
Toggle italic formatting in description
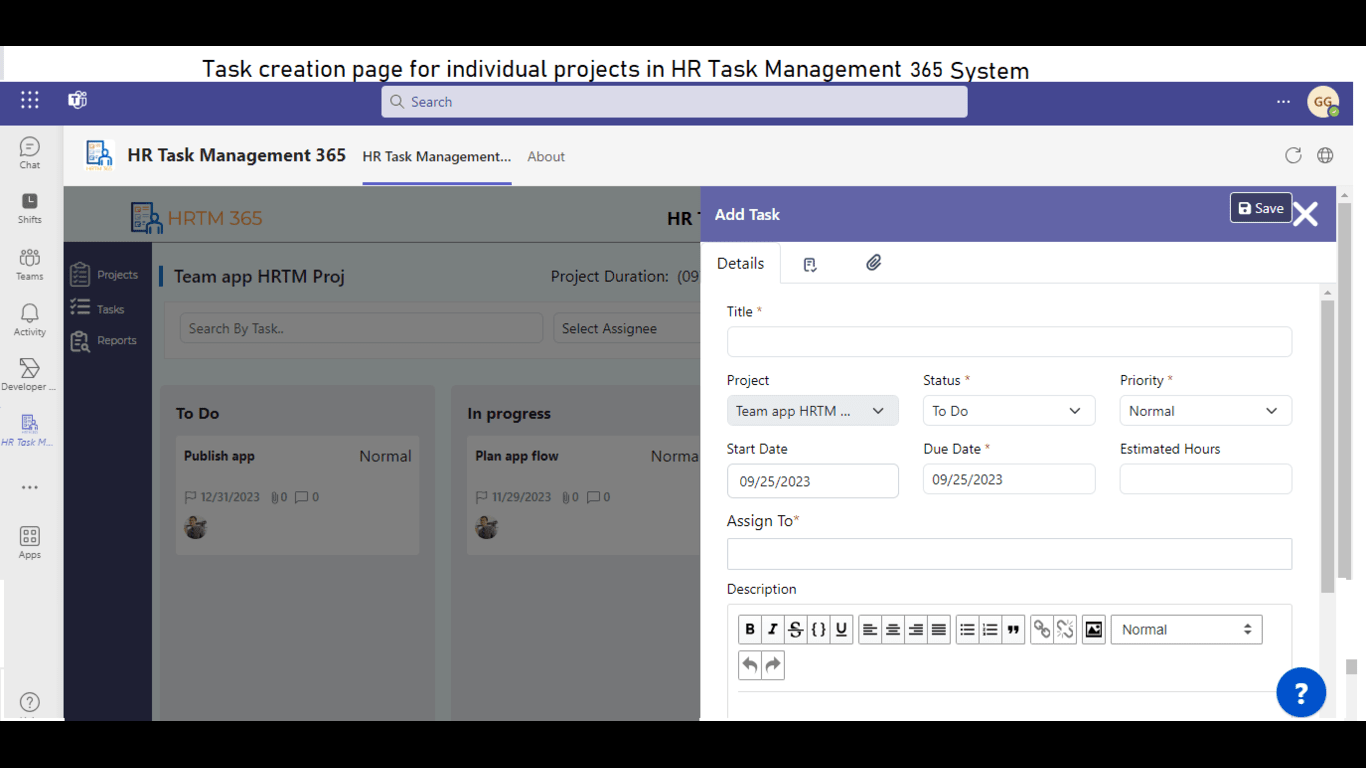tap(772, 629)
